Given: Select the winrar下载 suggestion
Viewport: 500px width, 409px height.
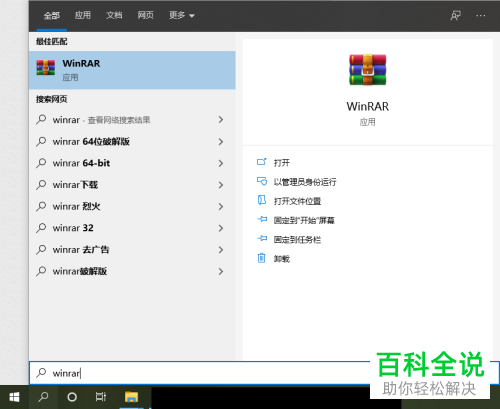Looking at the screenshot, I should click(132, 185).
